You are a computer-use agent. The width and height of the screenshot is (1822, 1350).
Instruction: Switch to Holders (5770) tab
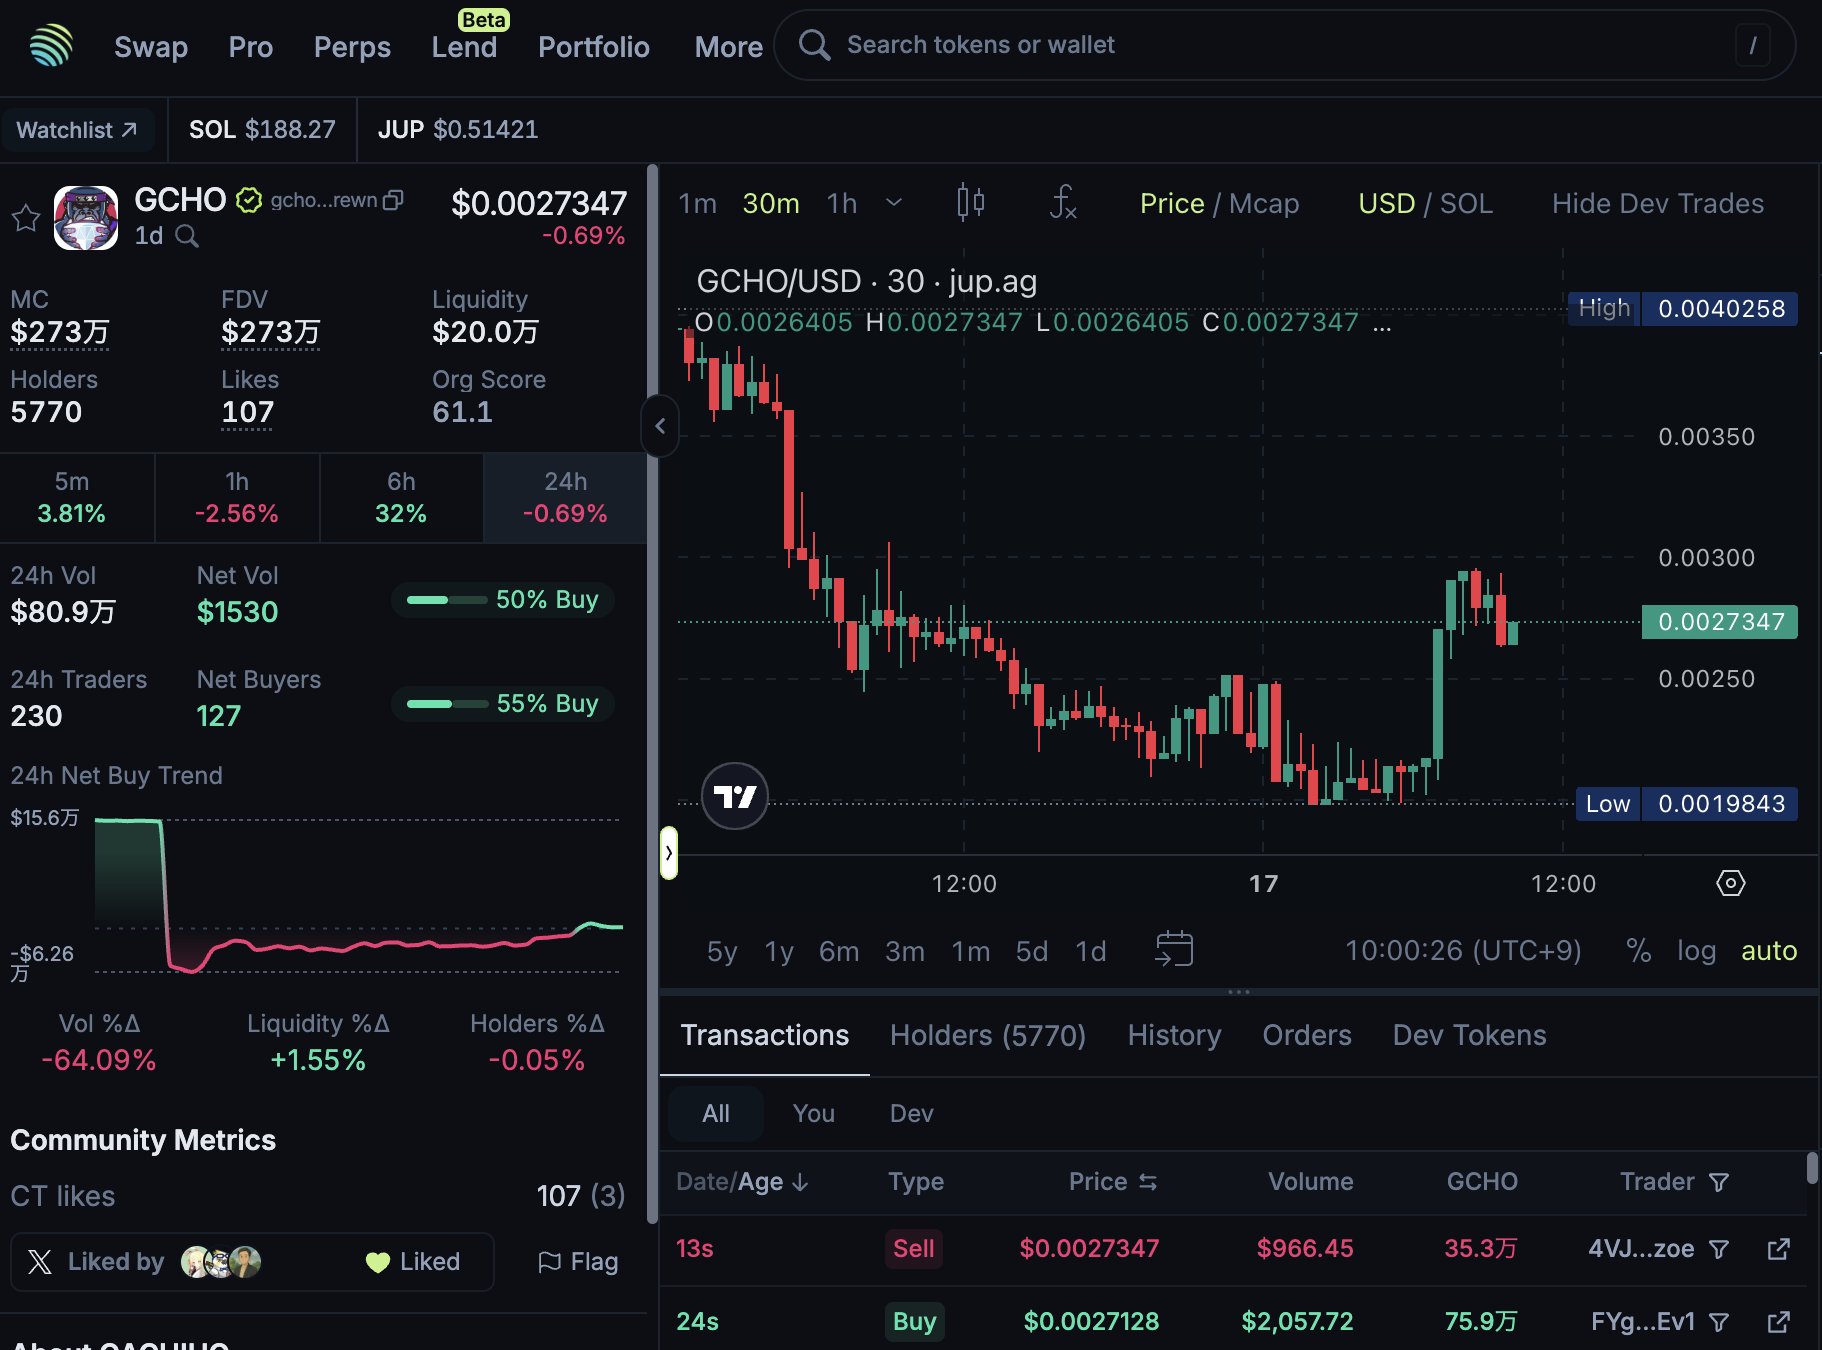point(988,1035)
